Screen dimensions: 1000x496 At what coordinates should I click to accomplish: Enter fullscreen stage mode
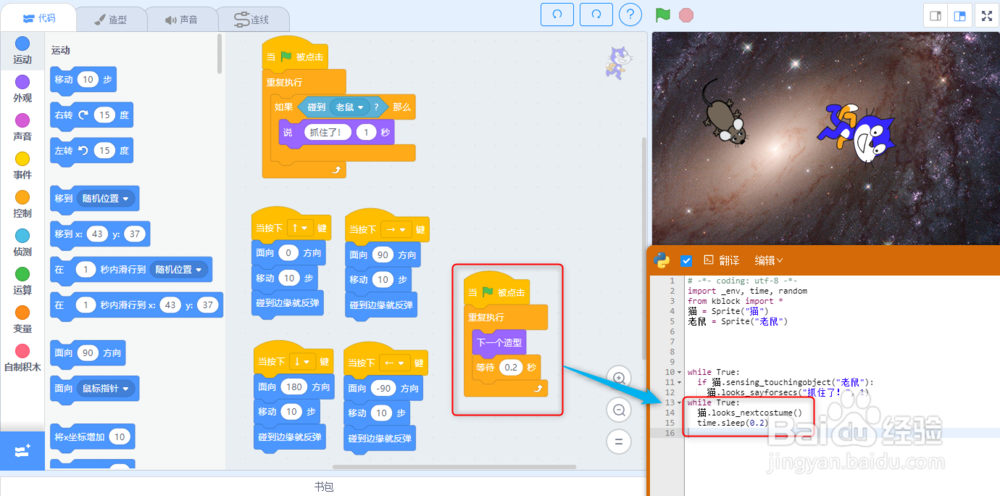[x=987, y=15]
